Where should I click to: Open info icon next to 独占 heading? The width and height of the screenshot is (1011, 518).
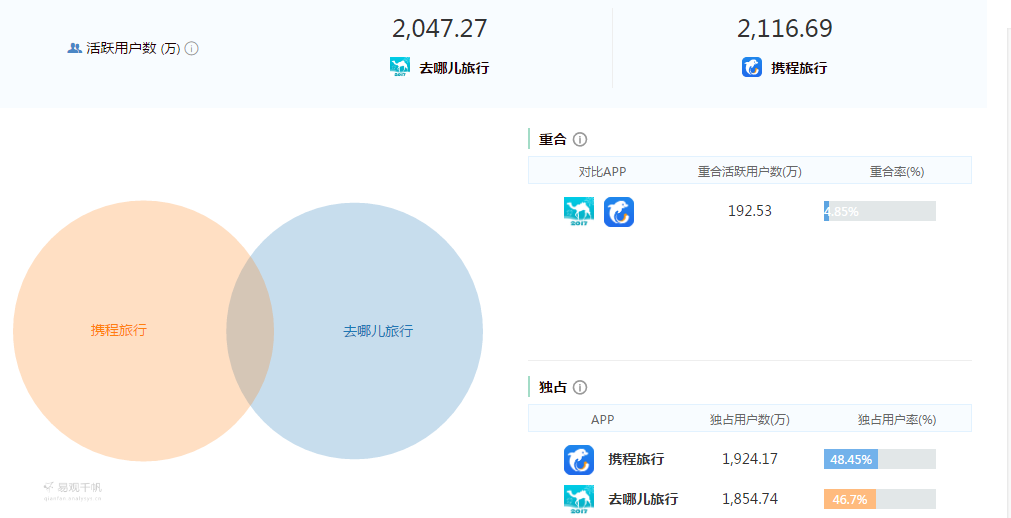click(x=580, y=388)
